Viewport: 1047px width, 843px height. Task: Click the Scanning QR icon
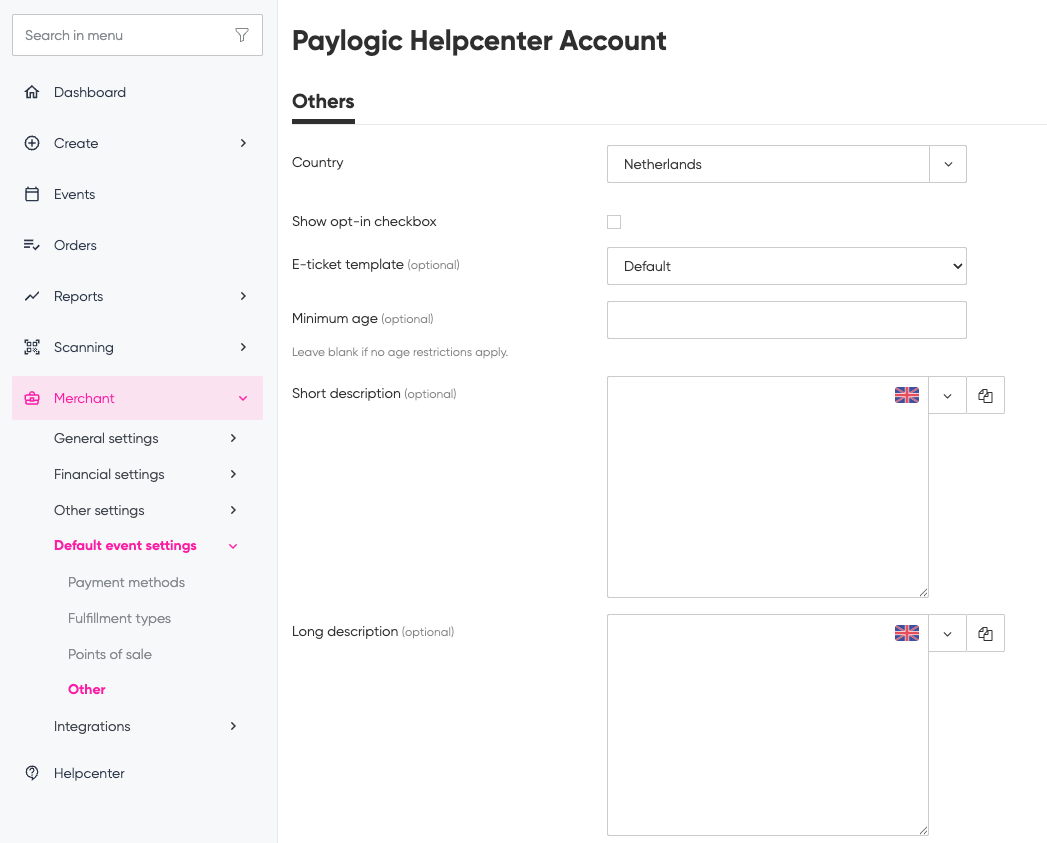point(32,347)
